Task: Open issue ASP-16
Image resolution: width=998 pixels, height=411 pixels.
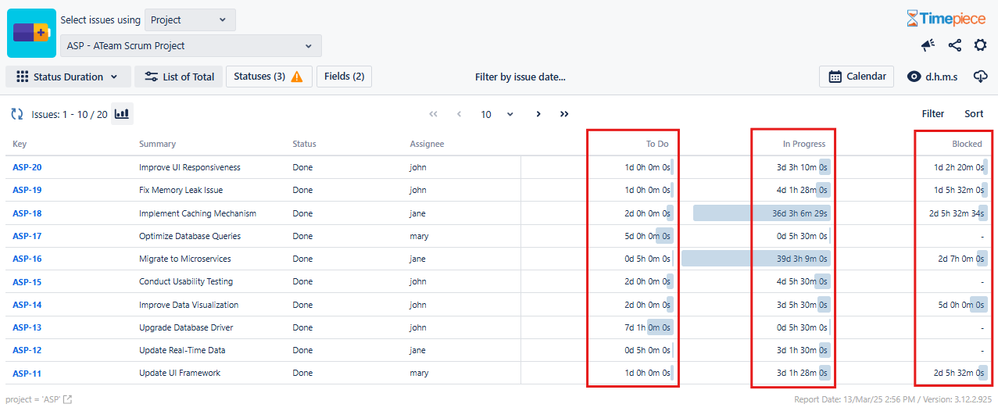Action: 27,259
